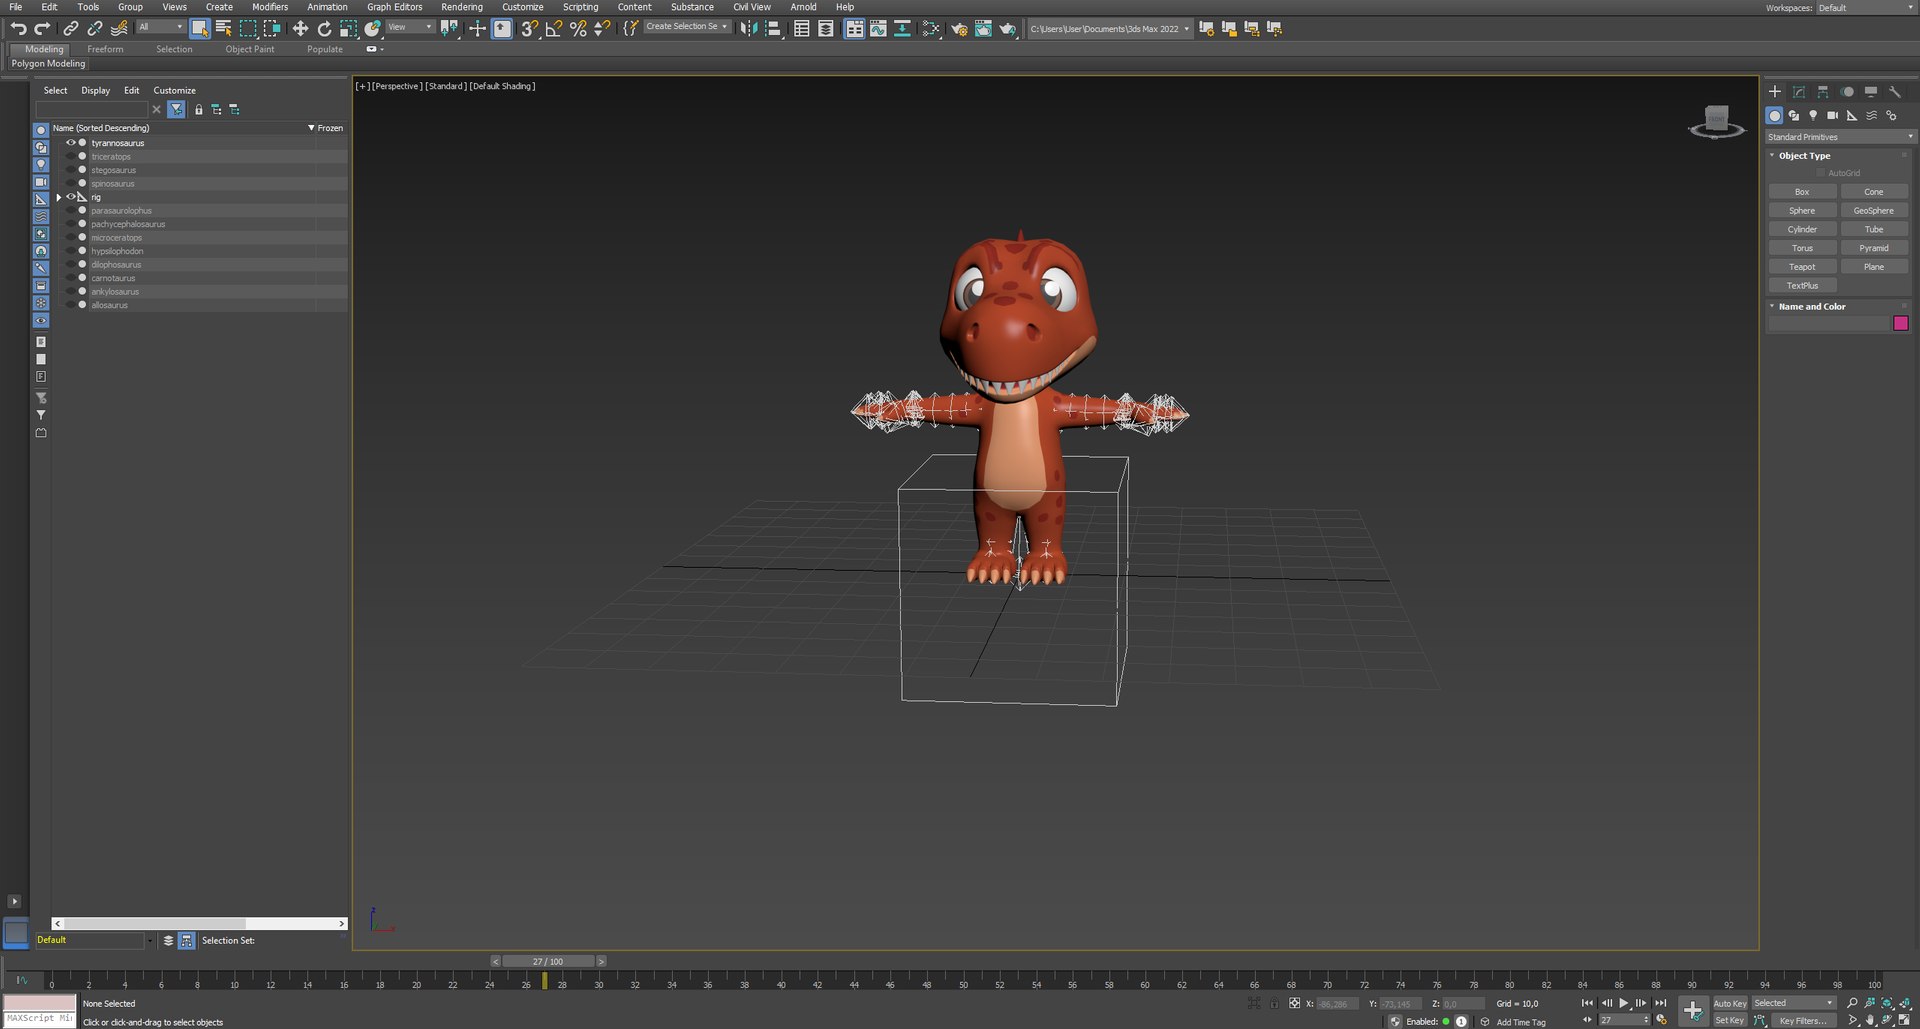Open the Motion command panel tab
Image resolution: width=1920 pixels, height=1029 pixels.
point(1847,91)
